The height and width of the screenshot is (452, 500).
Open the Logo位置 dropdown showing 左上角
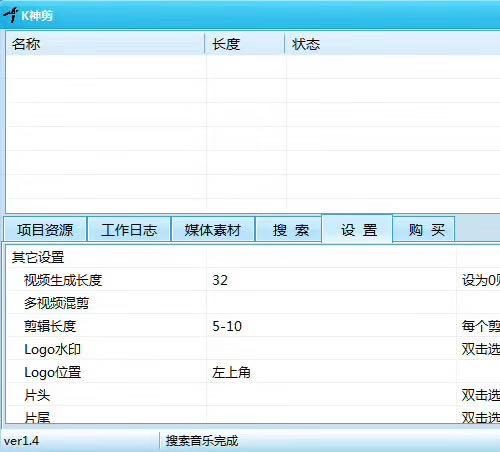[x=331, y=372]
